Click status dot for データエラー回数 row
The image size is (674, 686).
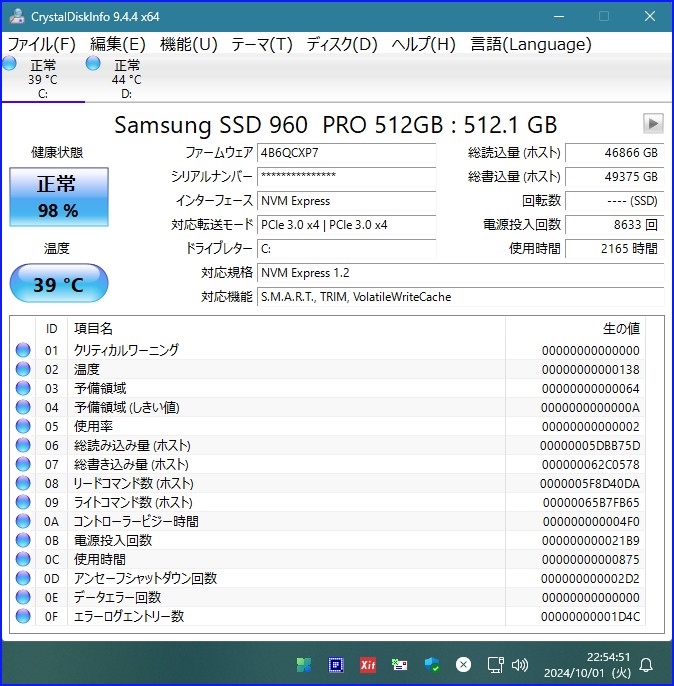click(x=23, y=598)
